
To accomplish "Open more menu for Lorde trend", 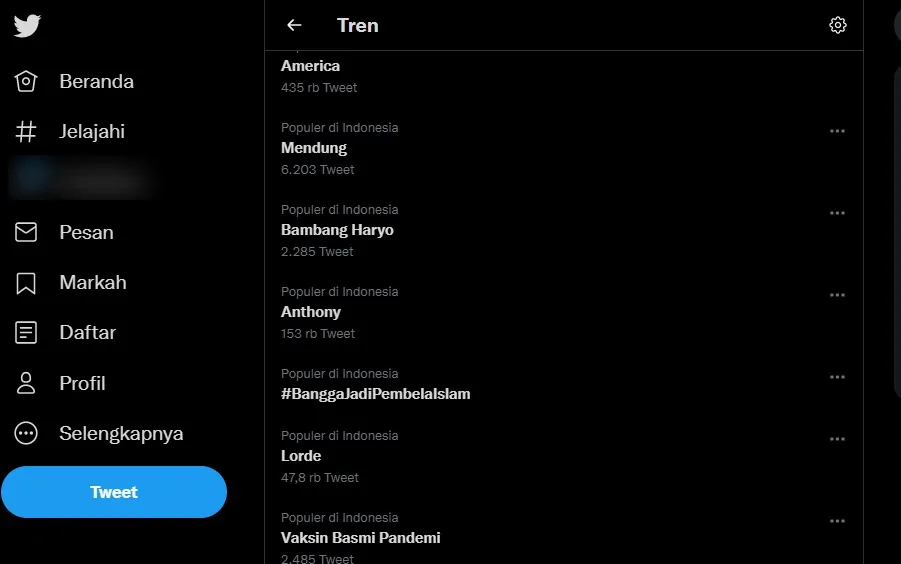I will [837, 439].
